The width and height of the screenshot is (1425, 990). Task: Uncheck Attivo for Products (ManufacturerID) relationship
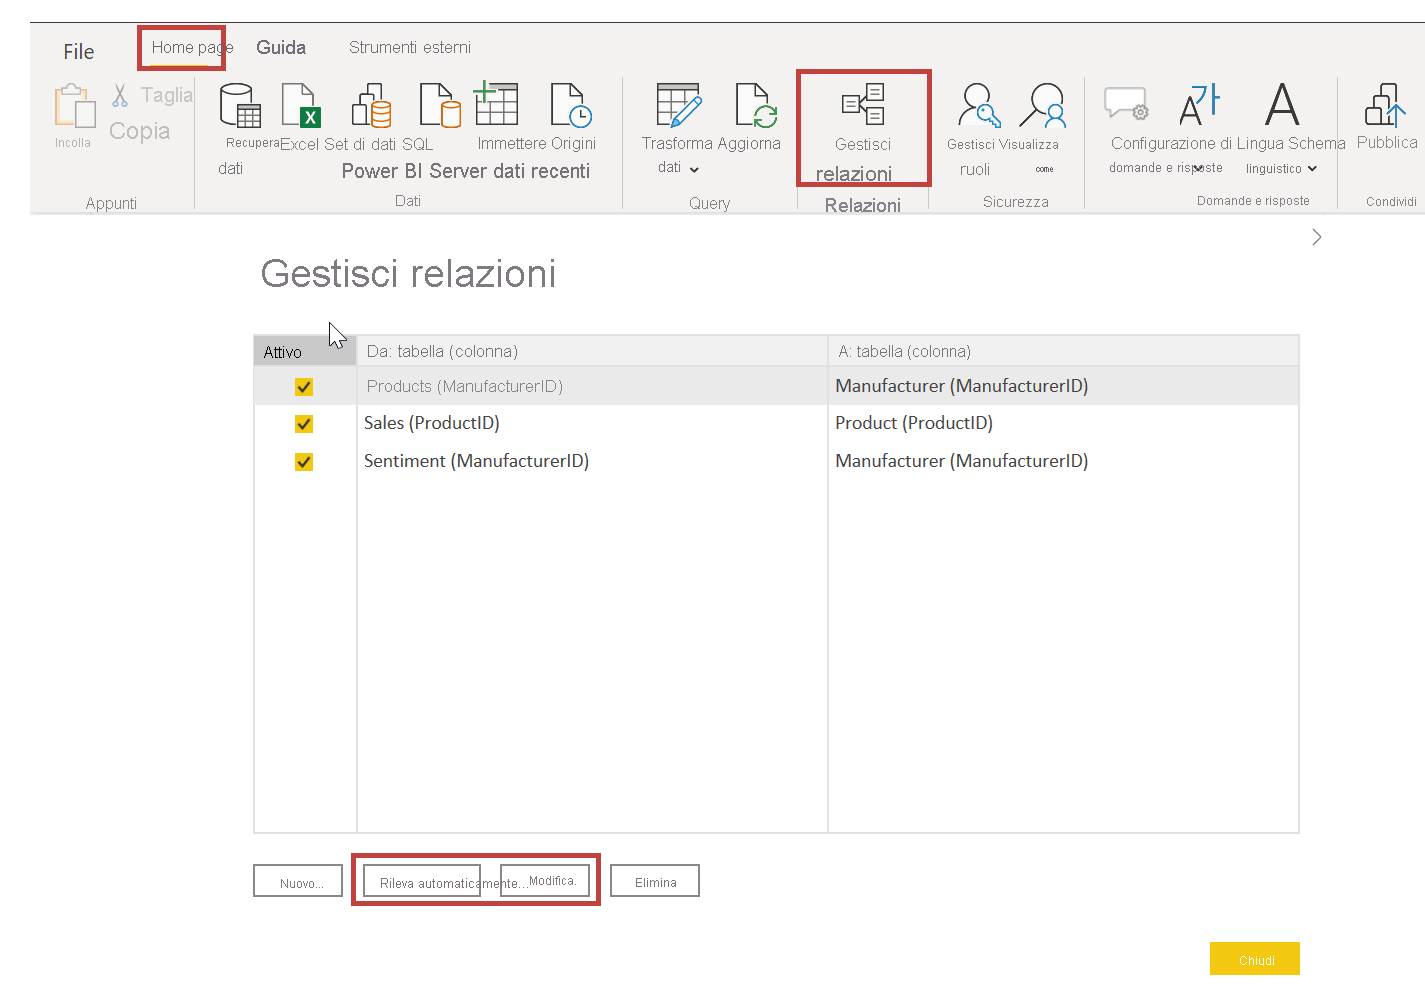pos(304,387)
